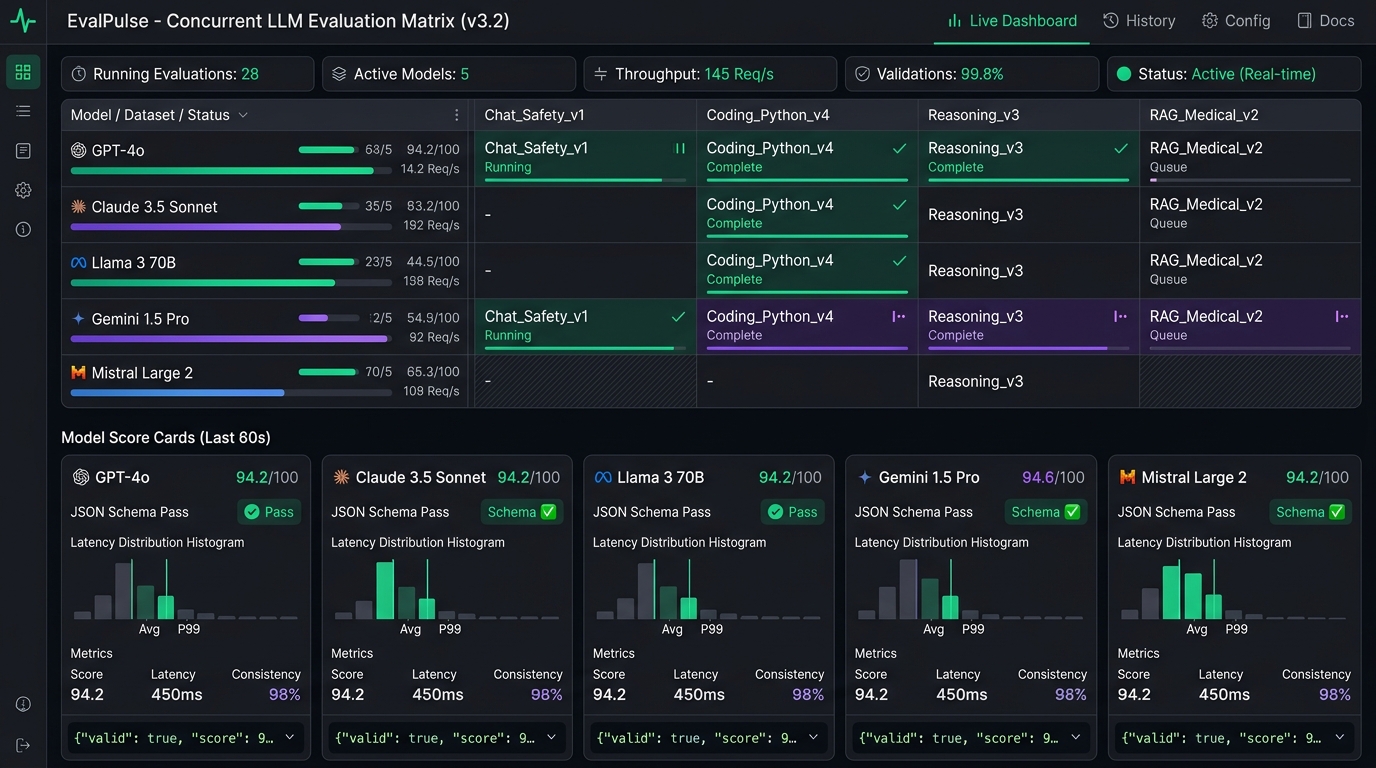Open the list view icon in the sidebar
This screenshot has width=1376, height=768.
23,111
